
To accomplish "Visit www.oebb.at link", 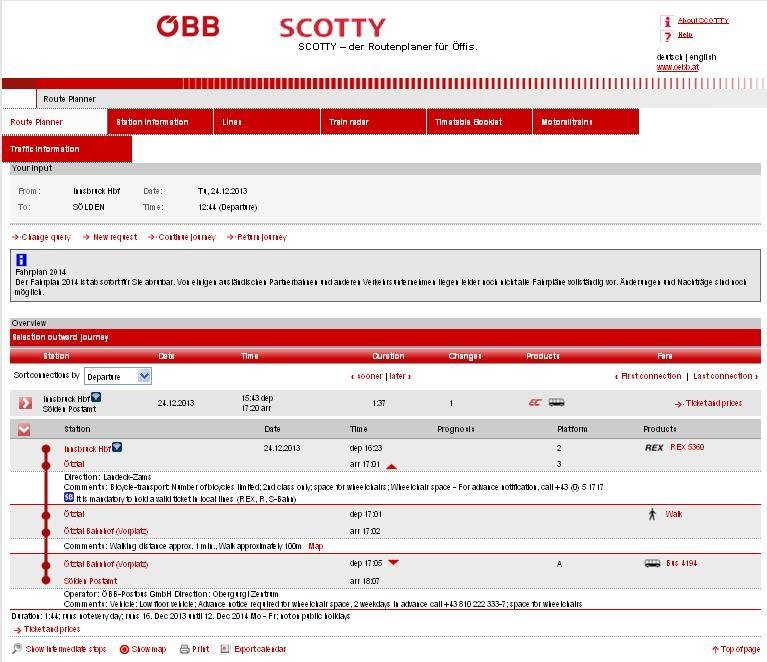I will [x=677, y=68].
